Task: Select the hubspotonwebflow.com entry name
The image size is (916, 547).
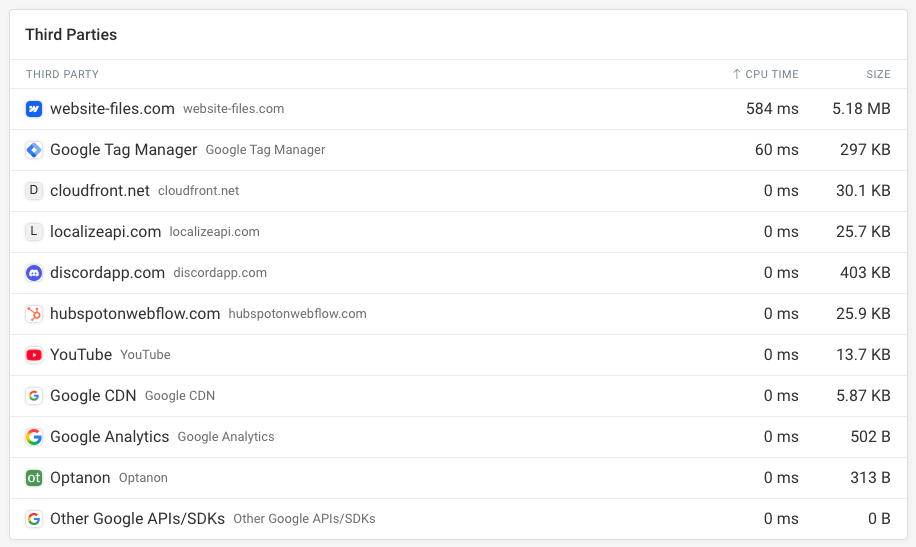Action: 135,314
